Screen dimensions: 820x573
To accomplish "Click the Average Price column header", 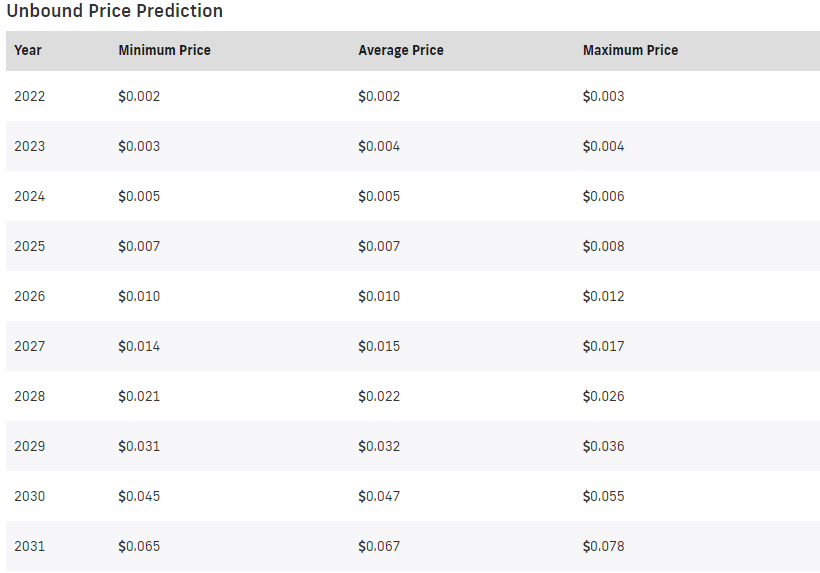I will (401, 50).
